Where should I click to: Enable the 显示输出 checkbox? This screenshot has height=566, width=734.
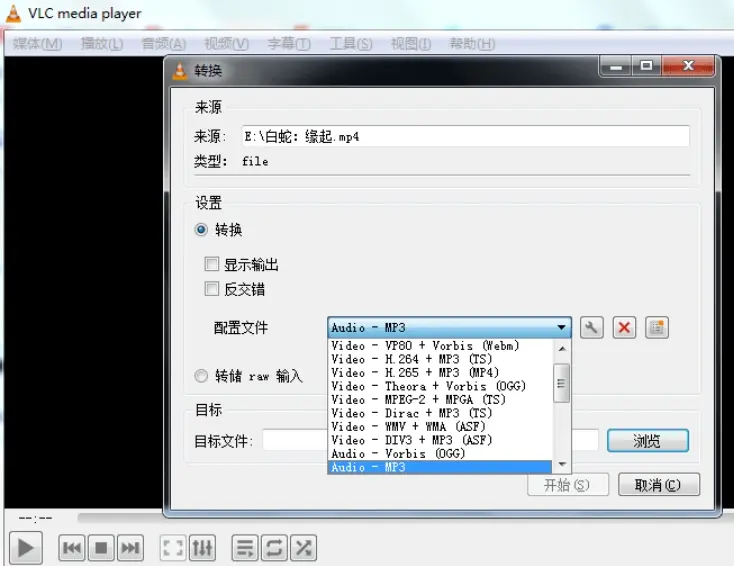212,264
